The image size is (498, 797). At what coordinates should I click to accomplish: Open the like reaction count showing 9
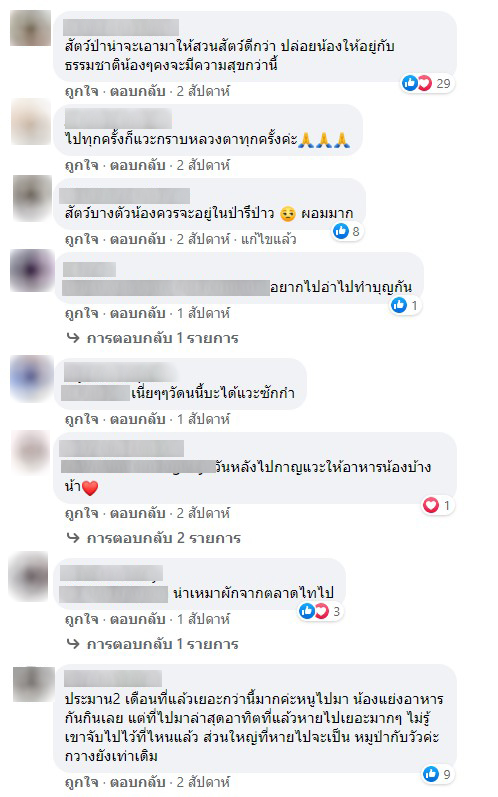438,775
